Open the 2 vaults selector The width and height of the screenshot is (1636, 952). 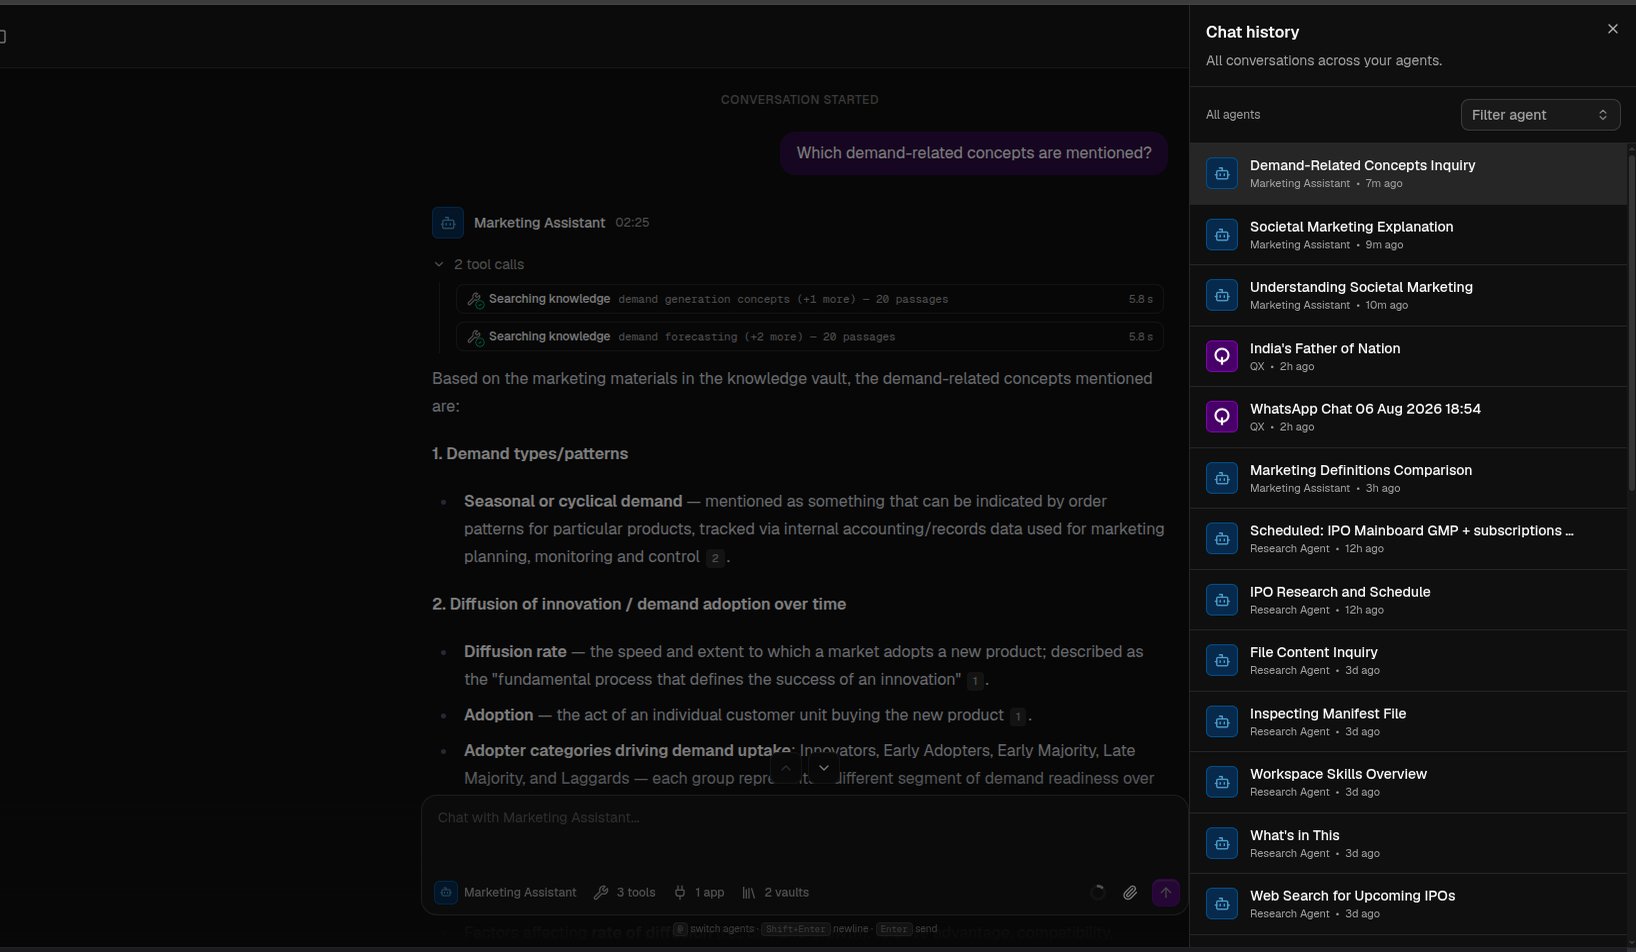click(776, 892)
